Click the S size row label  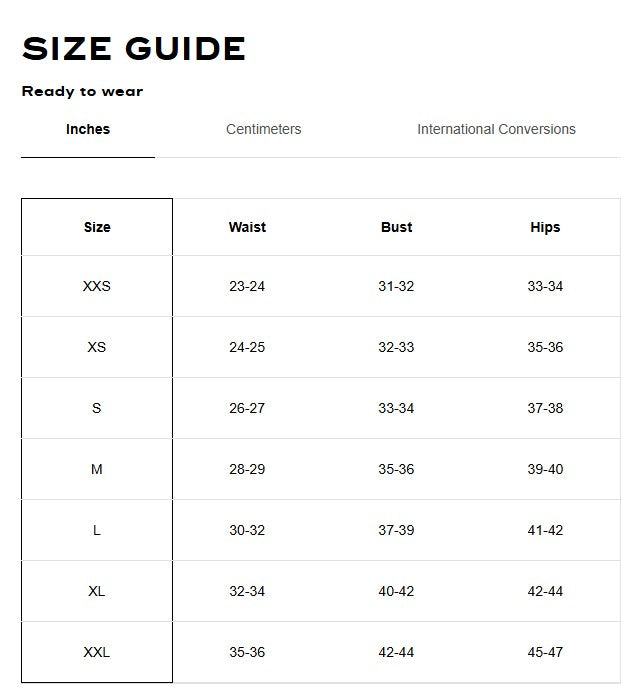(97, 408)
